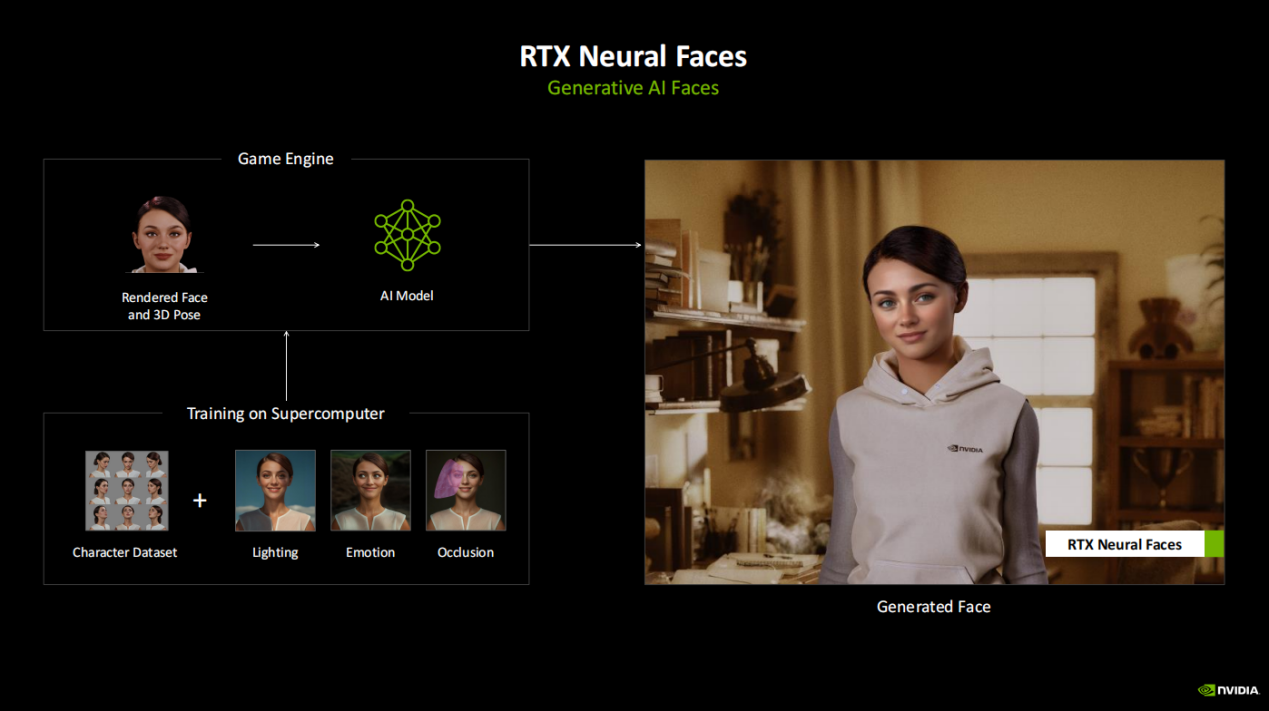This screenshot has width=1269, height=711.
Task: Click the Game Engine box heading
Action: point(286,159)
